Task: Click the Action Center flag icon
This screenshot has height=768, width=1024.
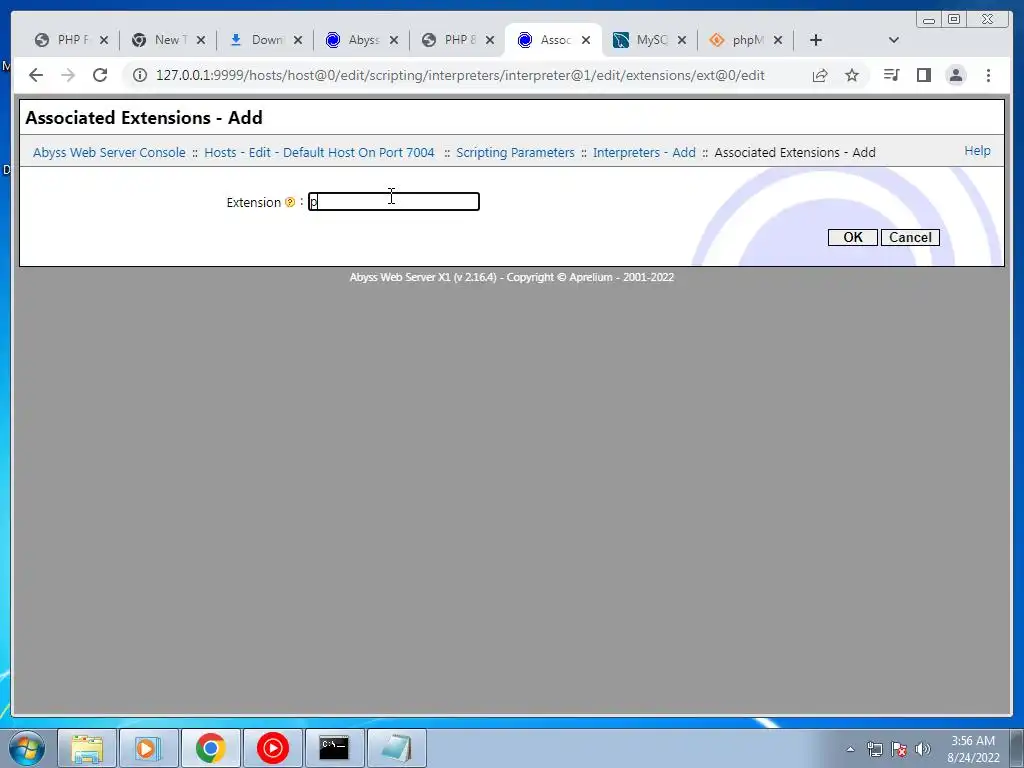Action: 899,749
